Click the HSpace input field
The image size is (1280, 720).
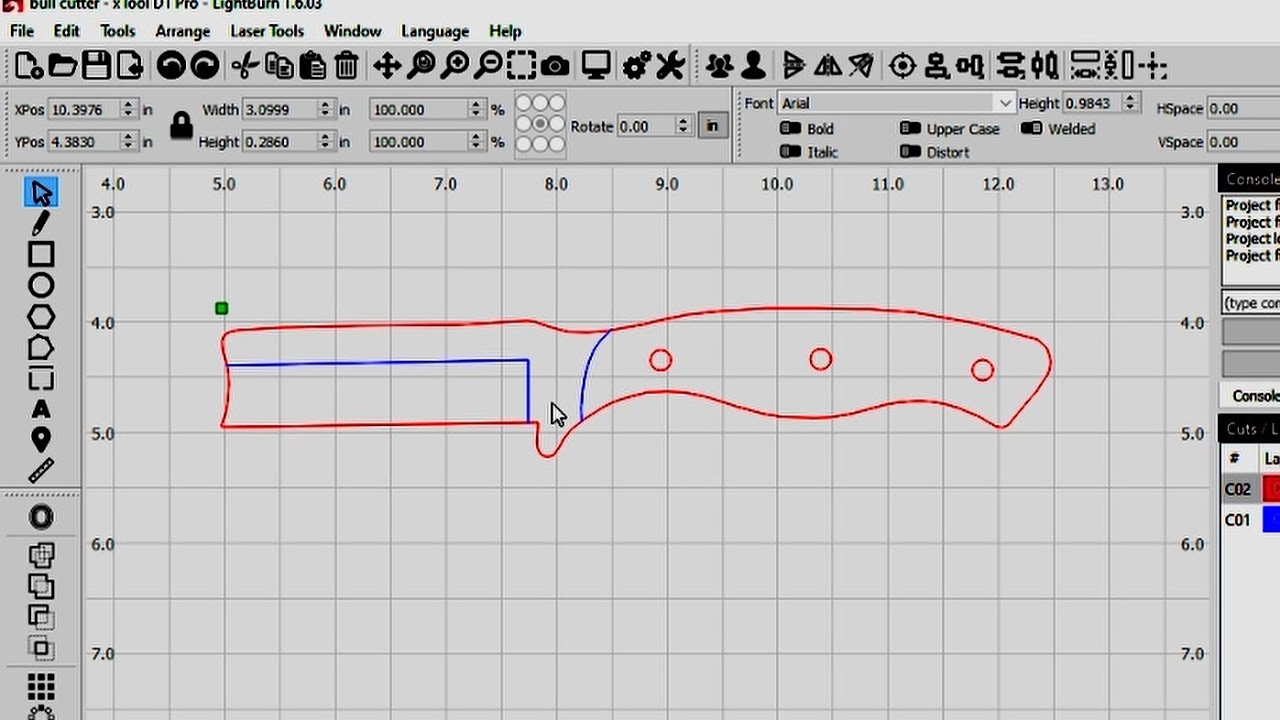tap(1243, 108)
